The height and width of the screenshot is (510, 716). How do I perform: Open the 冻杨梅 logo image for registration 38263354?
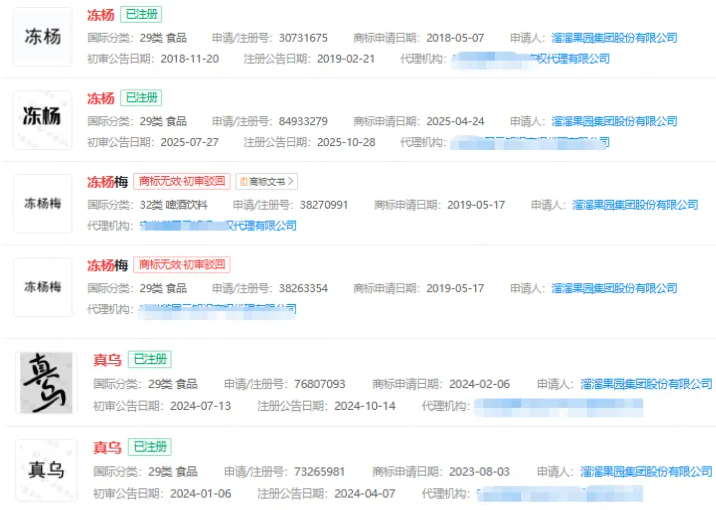pyautogui.click(x=42, y=287)
